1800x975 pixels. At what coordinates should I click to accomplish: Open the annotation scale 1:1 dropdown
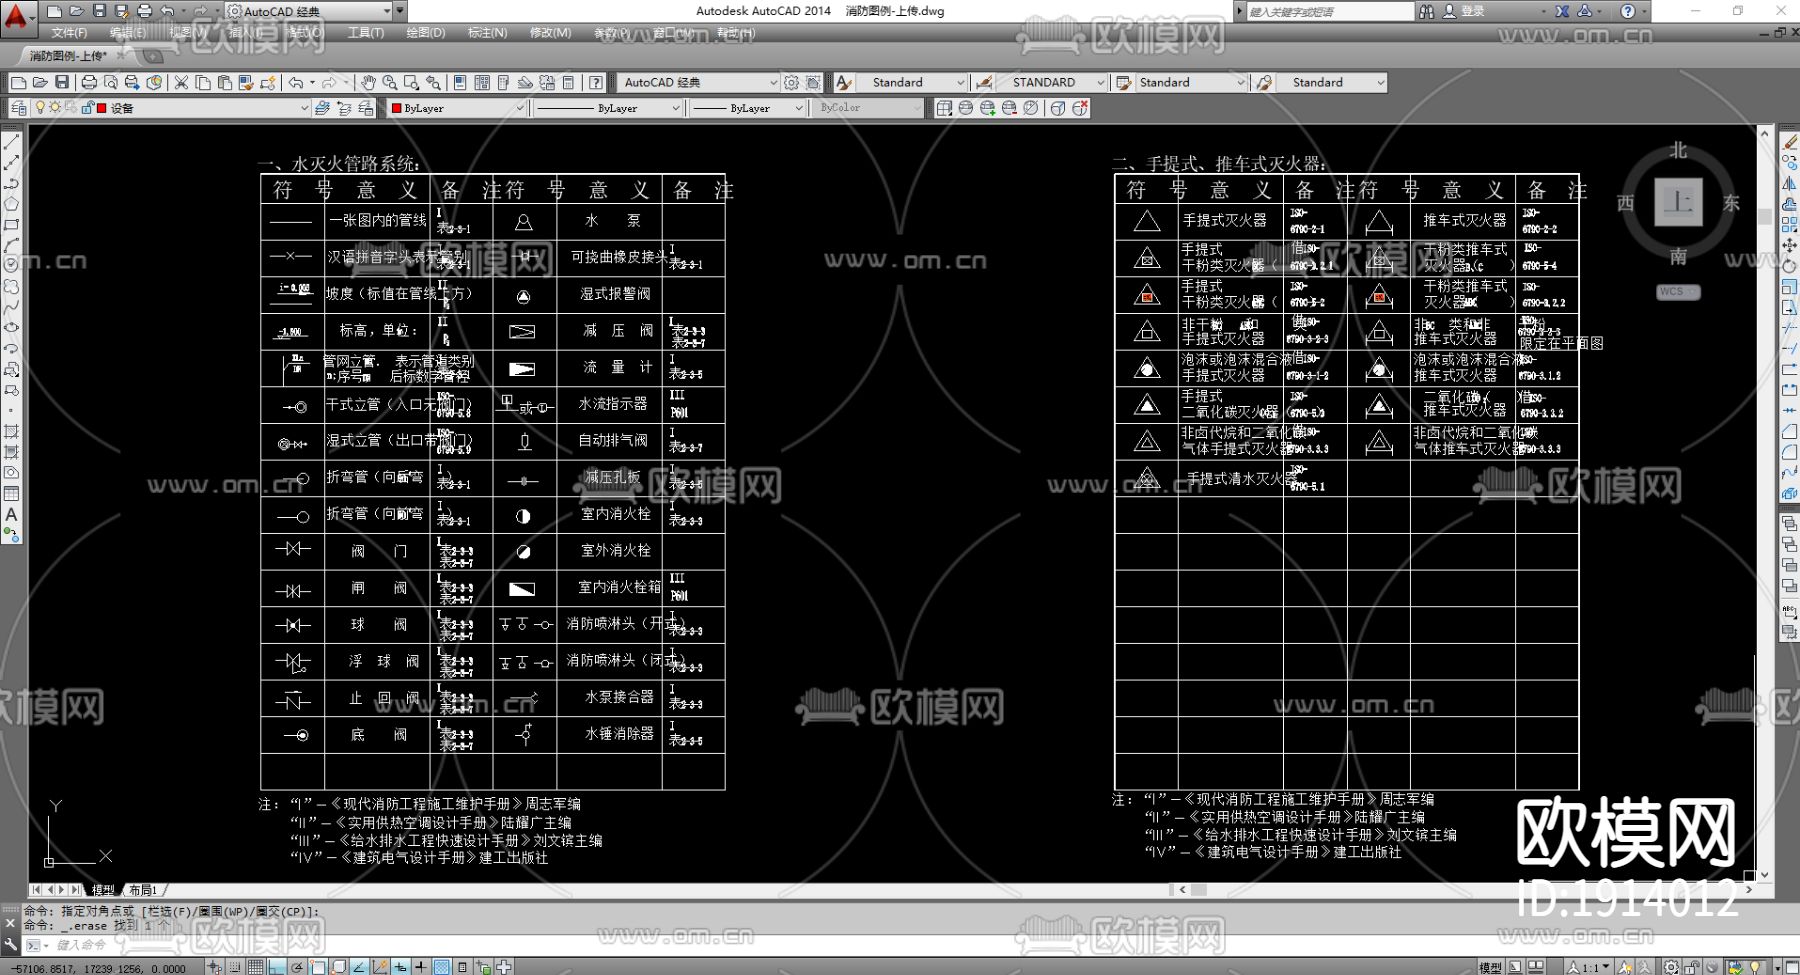[x=1588, y=967]
